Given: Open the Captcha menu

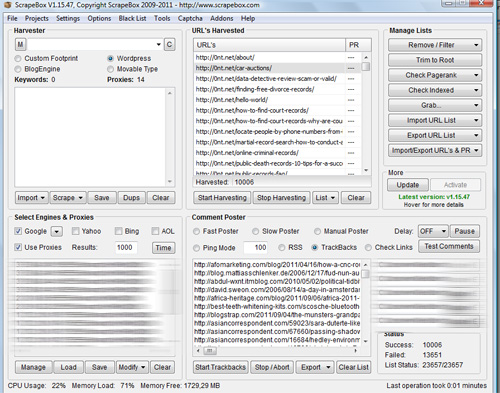Looking at the screenshot, I should [x=190, y=18].
